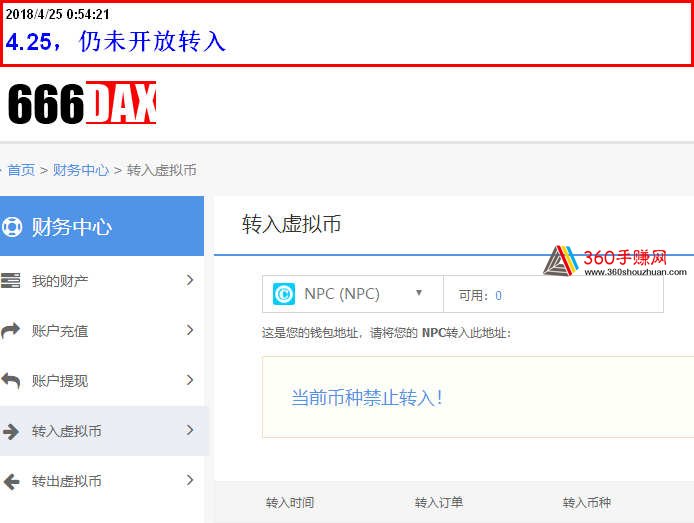The height and width of the screenshot is (523, 694).
Task: Open 账户提现 menu item
Action: click(x=102, y=381)
